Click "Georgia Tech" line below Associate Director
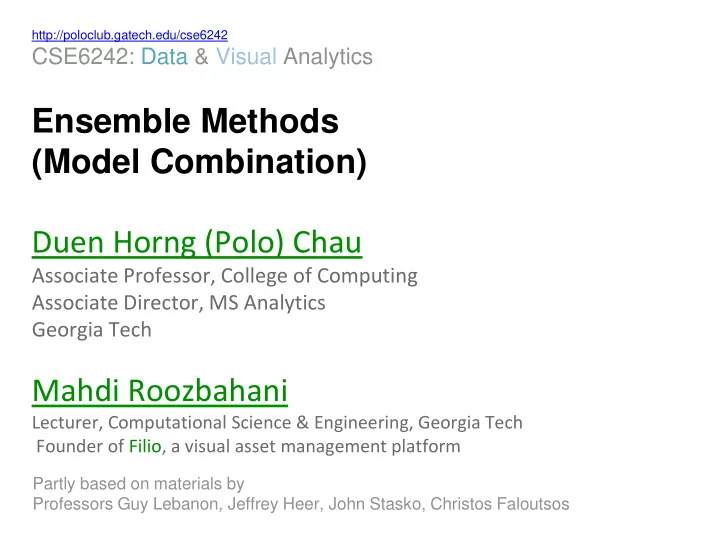The width and height of the screenshot is (720, 540). click(x=92, y=330)
